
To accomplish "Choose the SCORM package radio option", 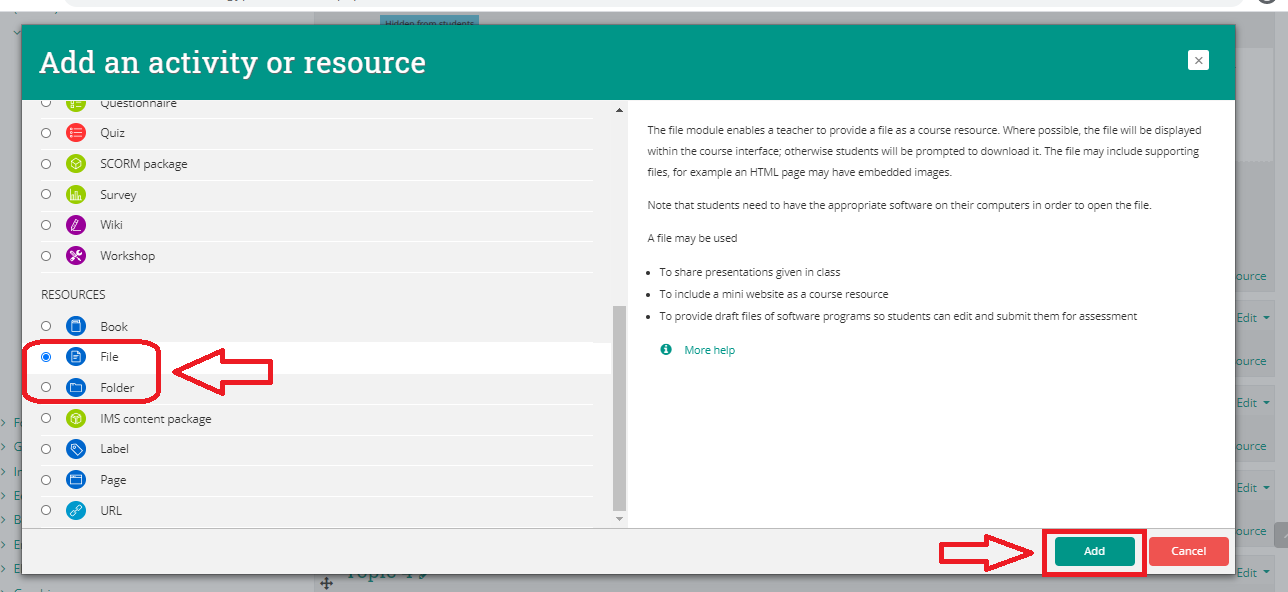I will pyautogui.click(x=46, y=164).
